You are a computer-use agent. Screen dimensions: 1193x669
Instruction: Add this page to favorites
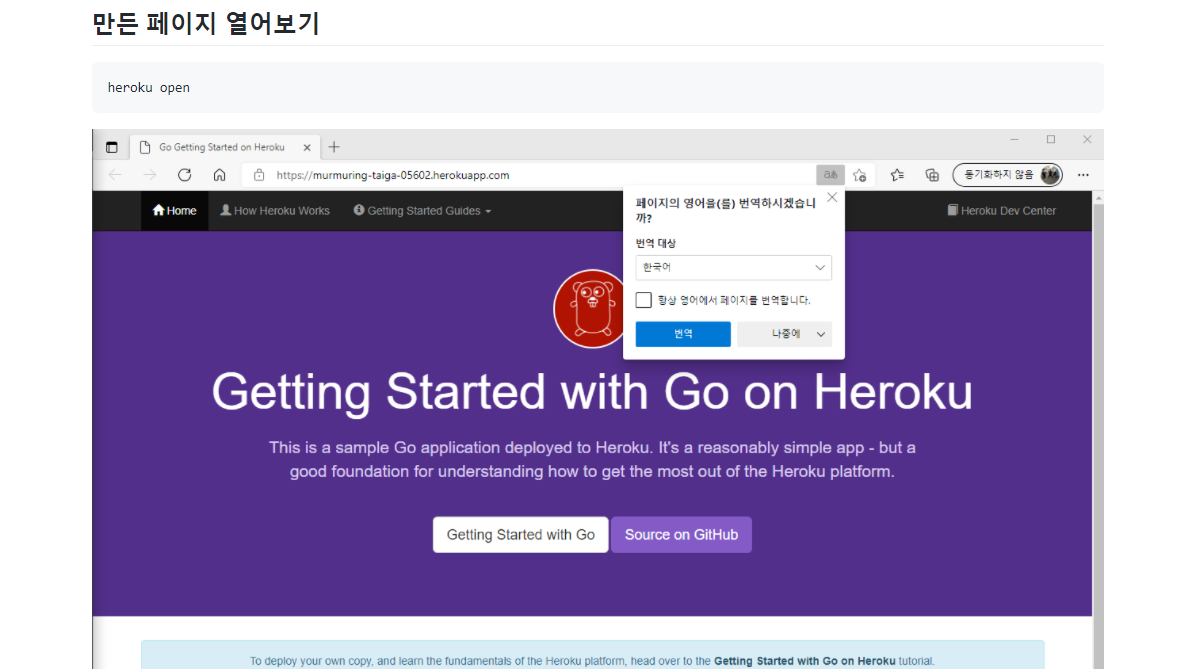pos(860,175)
